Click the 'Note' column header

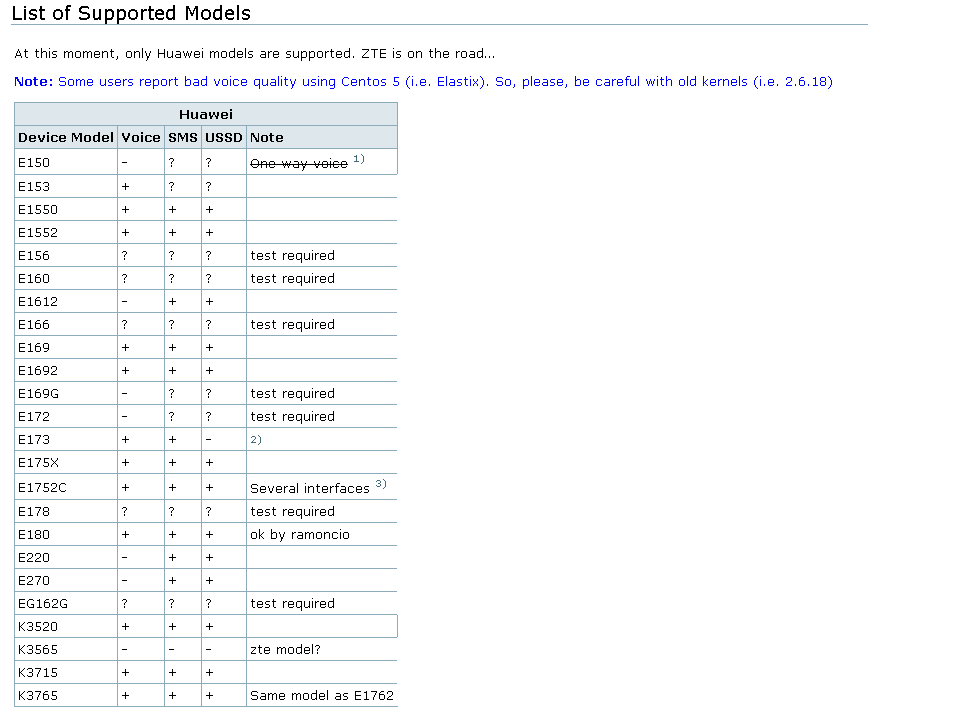point(322,137)
